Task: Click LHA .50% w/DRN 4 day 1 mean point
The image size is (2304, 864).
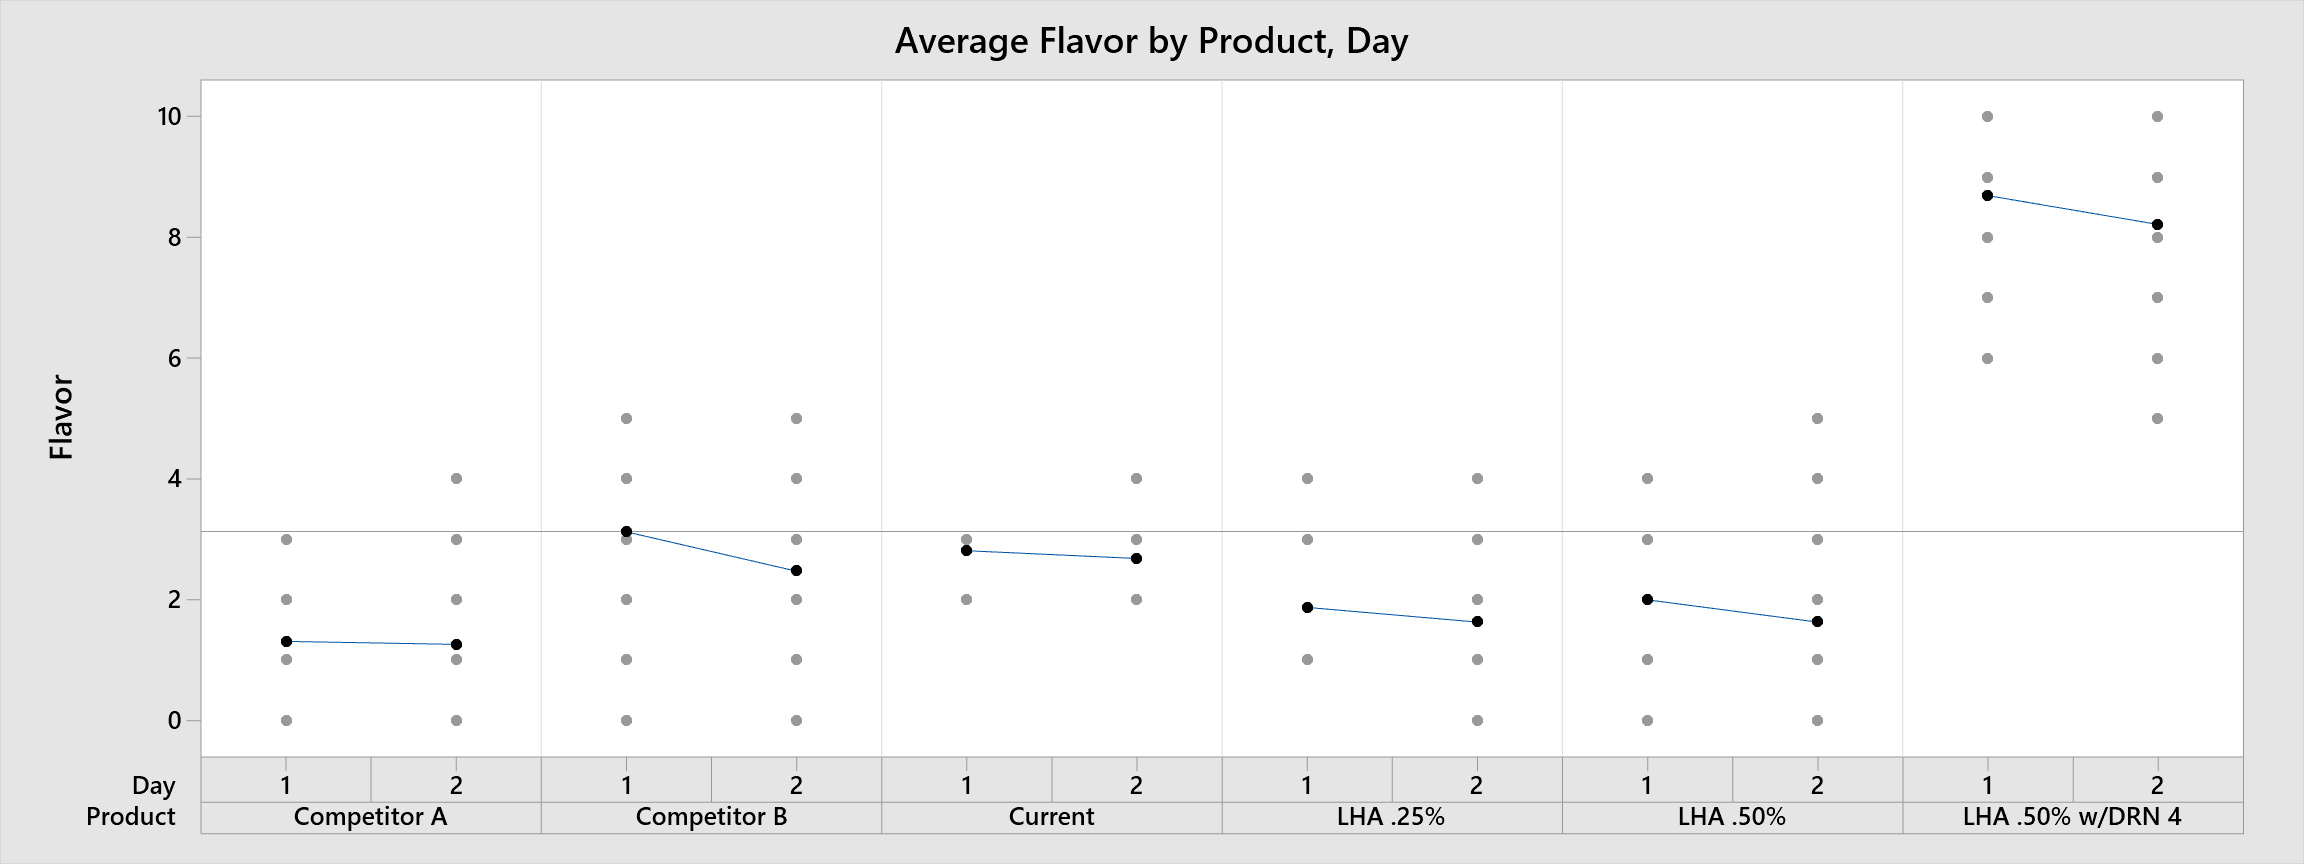Action: tap(1987, 195)
